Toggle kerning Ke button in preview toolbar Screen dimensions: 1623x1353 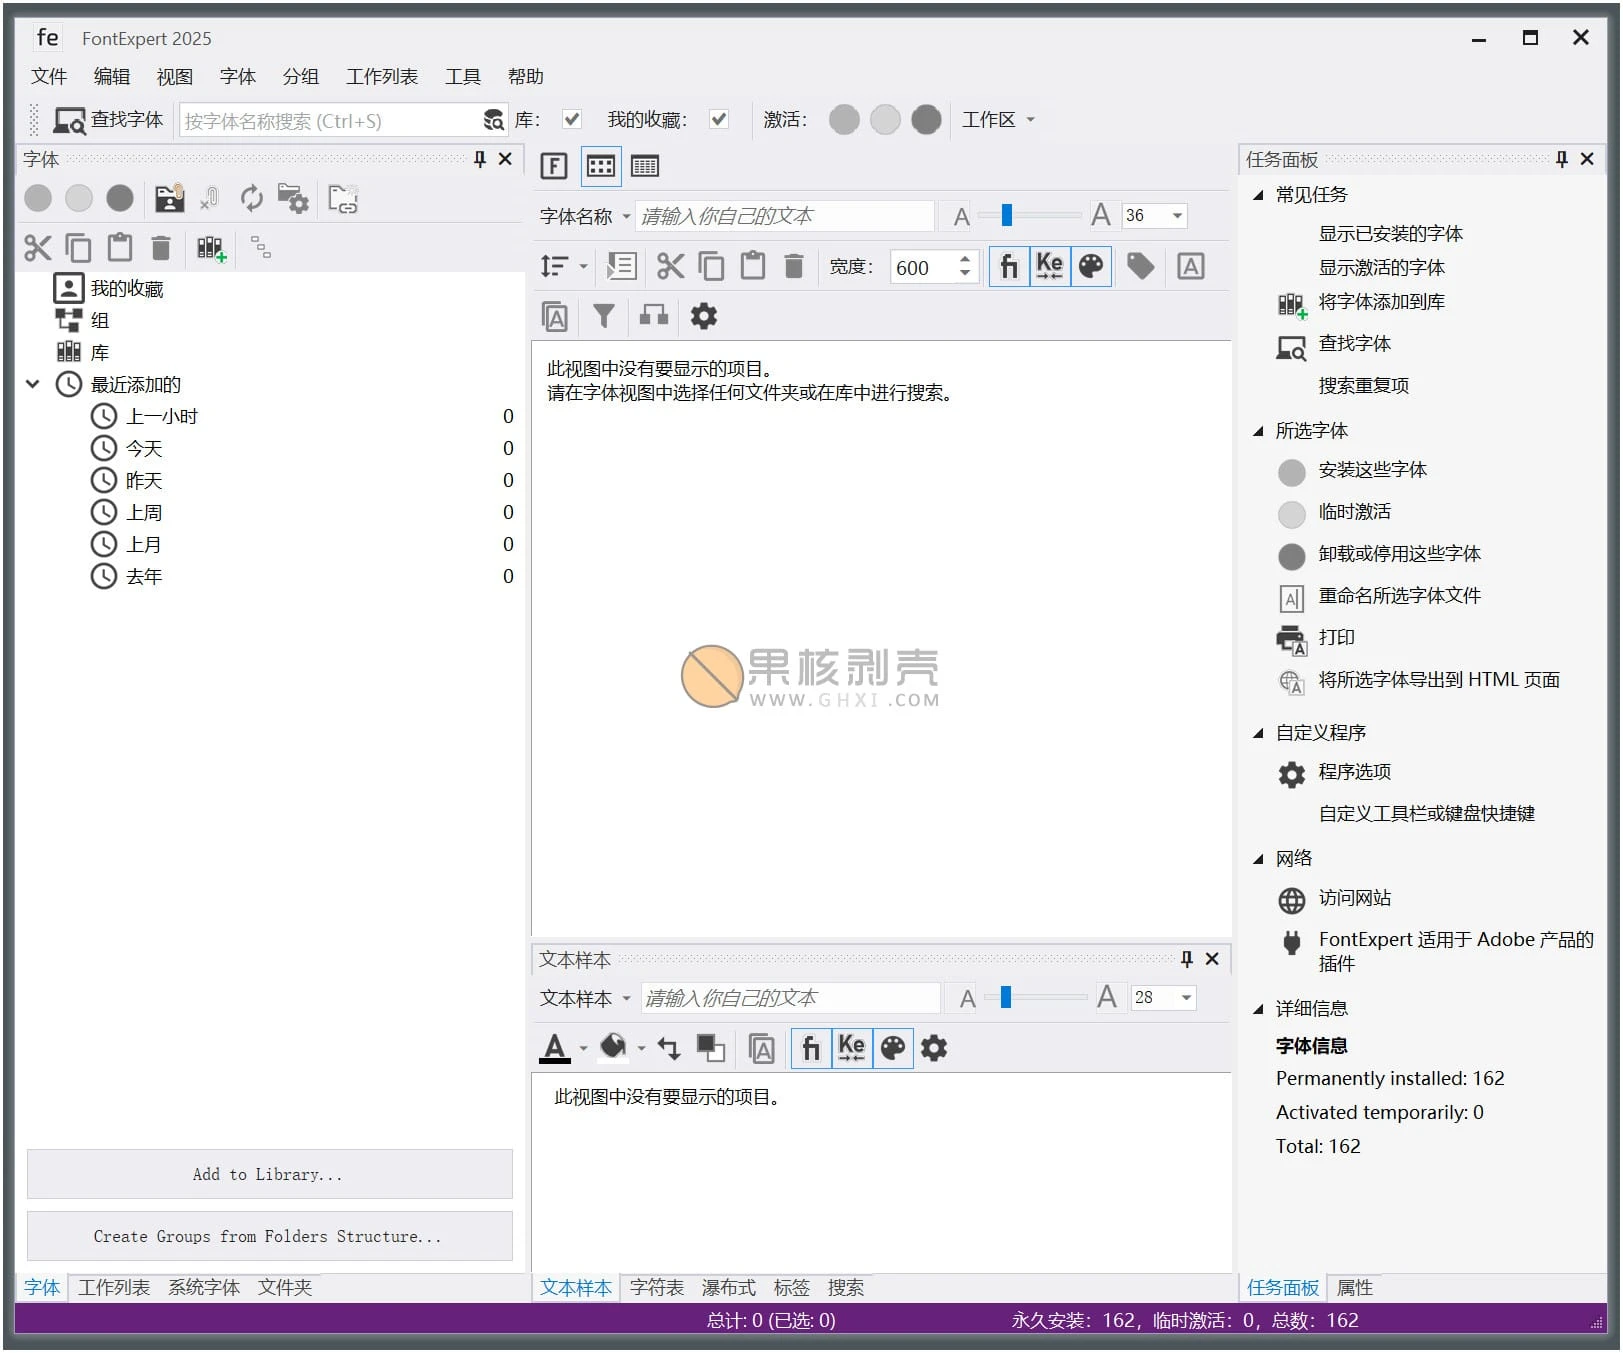click(1049, 266)
